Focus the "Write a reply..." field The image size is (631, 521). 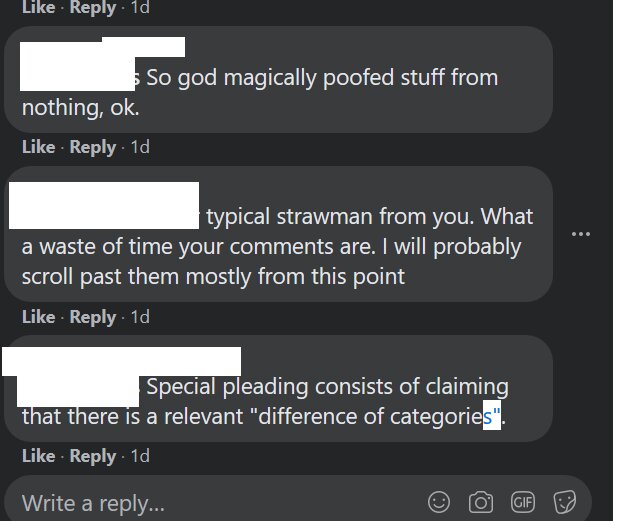pos(298,502)
